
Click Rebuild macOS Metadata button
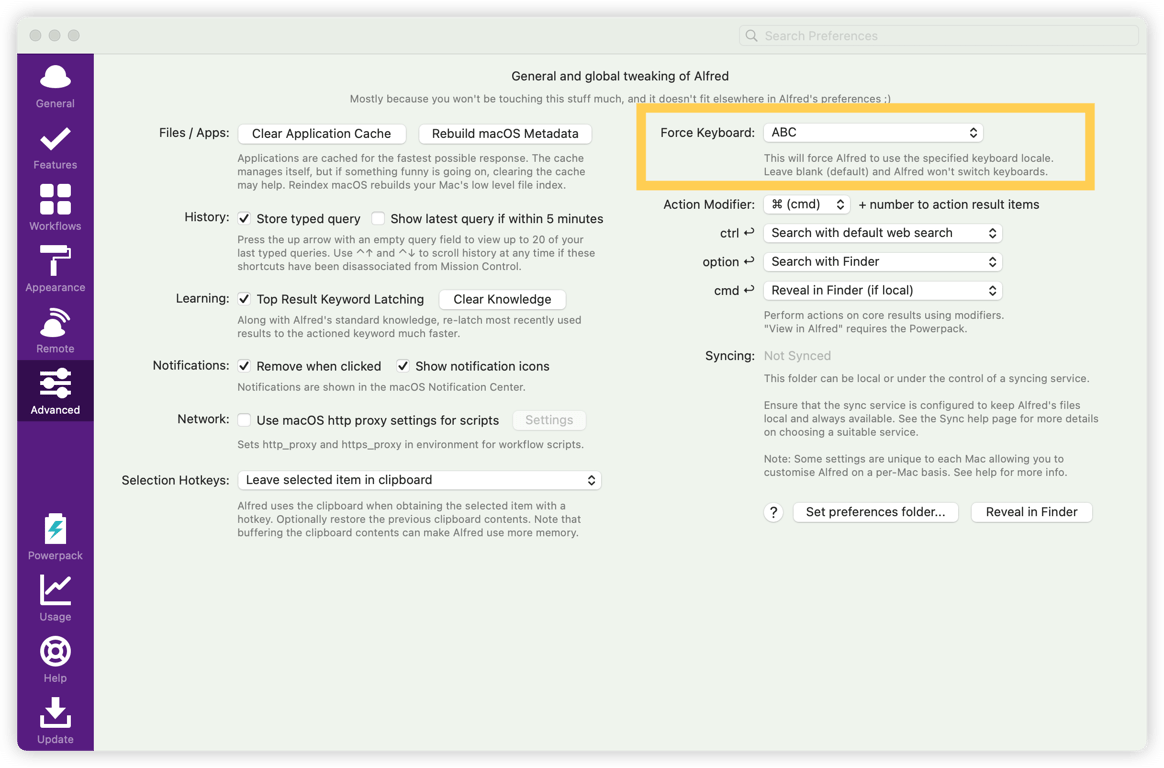[x=505, y=134]
